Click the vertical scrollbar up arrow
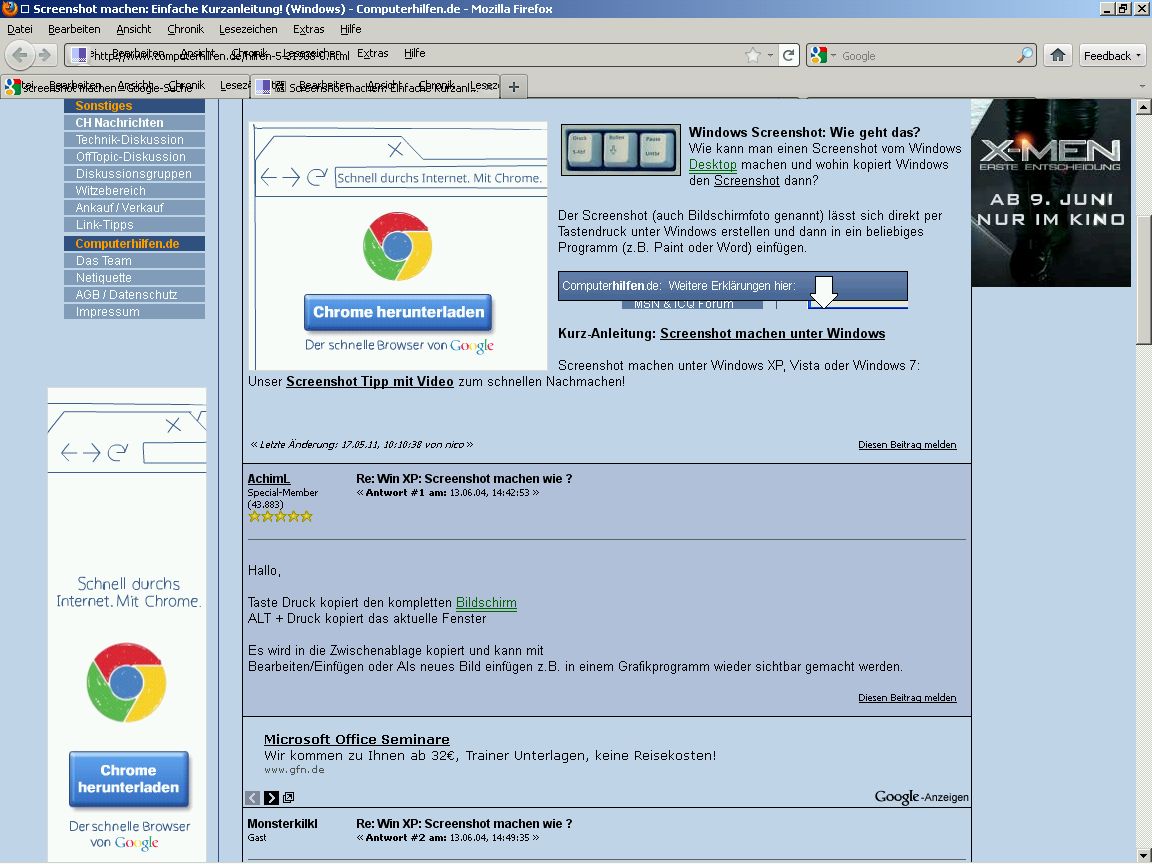This screenshot has height=864, width=1152. pyautogui.click(x=1143, y=107)
